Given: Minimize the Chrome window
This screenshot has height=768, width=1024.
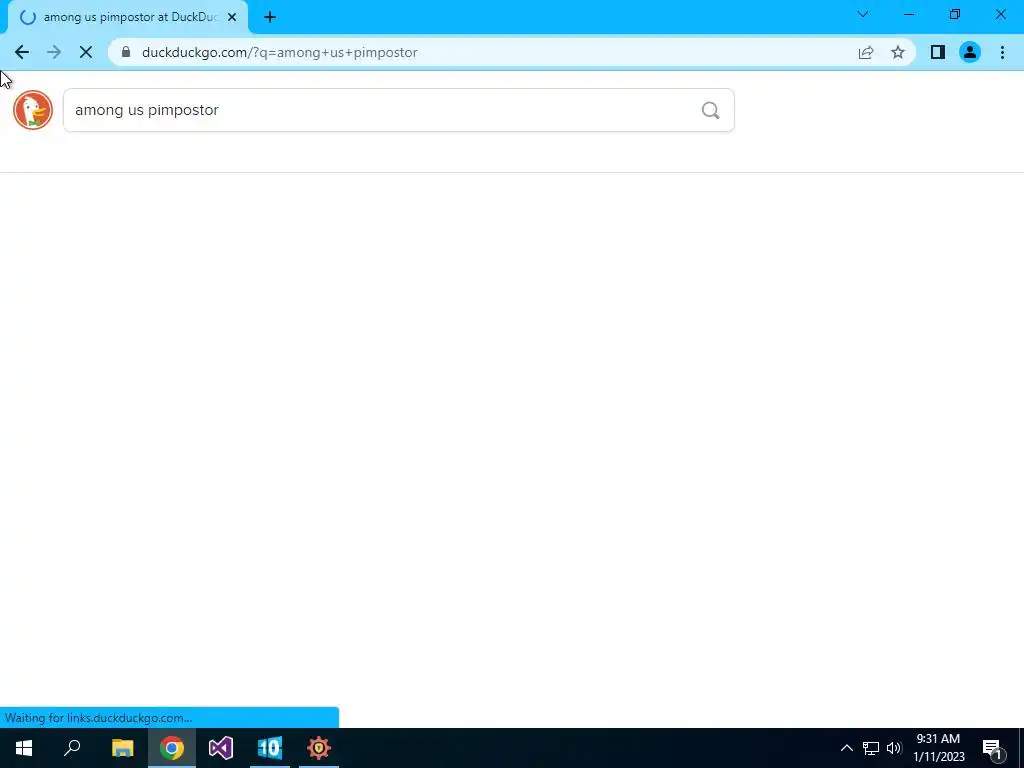Looking at the screenshot, I should pos(908,14).
